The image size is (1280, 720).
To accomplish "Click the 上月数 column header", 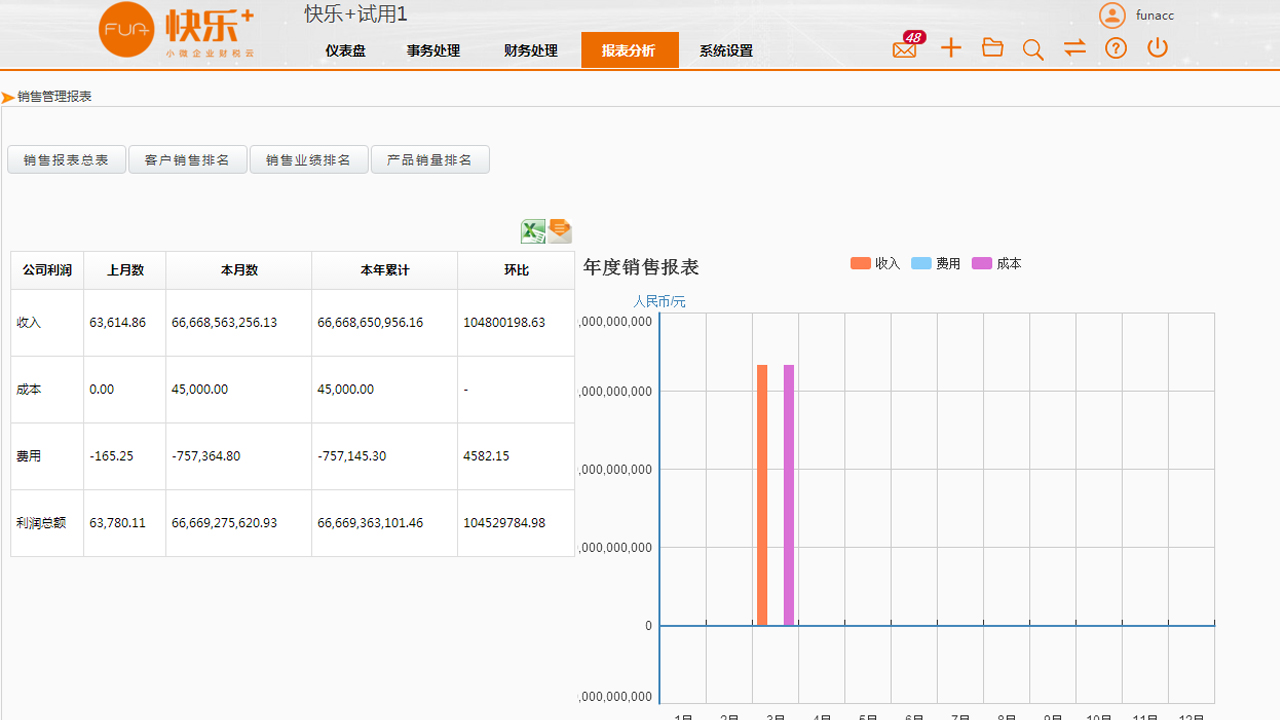I will click(x=125, y=270).
